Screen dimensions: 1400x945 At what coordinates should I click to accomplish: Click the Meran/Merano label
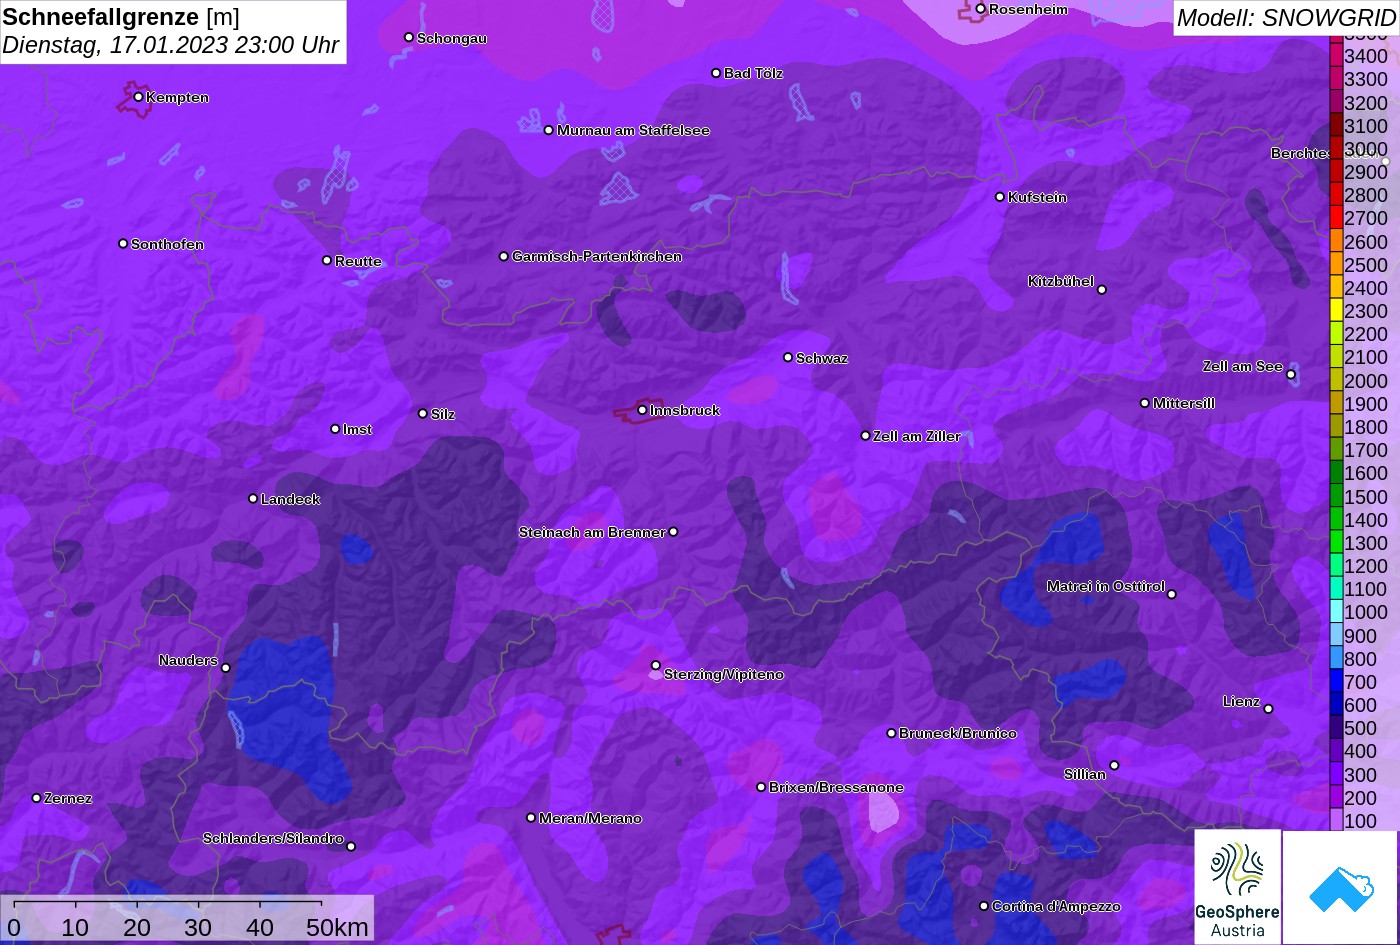590,818
